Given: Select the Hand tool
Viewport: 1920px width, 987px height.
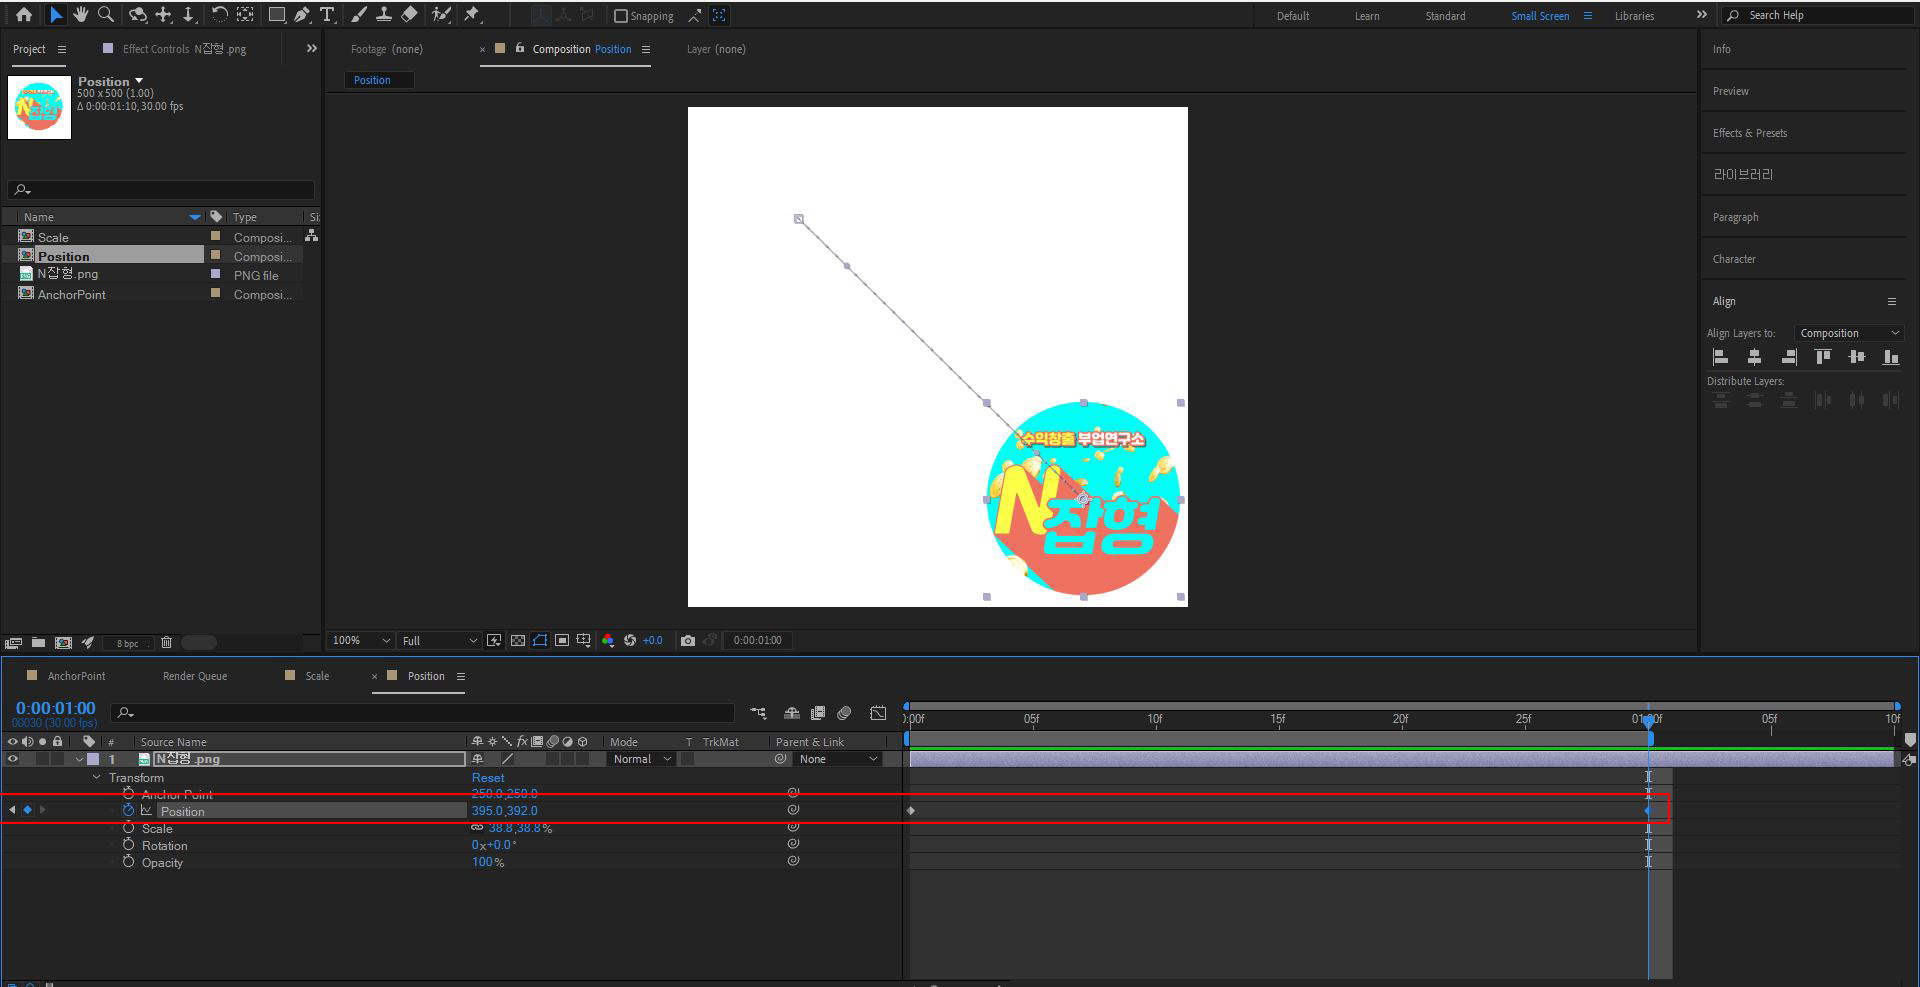Looking at the screenshot, I should click(80, 15).
